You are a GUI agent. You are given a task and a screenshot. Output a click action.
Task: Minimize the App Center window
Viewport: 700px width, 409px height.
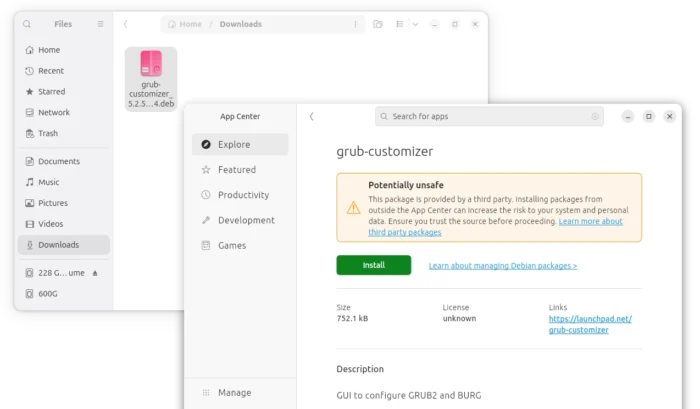tap(628, 117)
